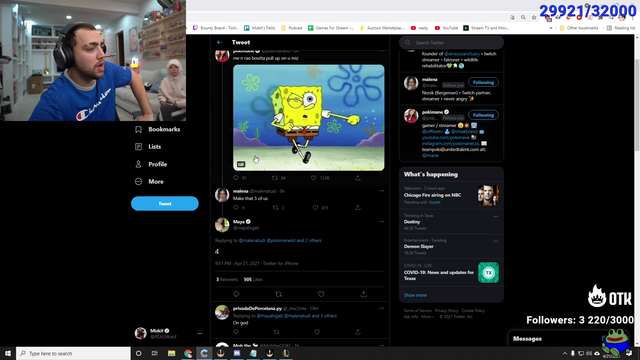Open options menu on malena's reply tweet
This screenshot has height=360, width=640.
tap(382, 191)
